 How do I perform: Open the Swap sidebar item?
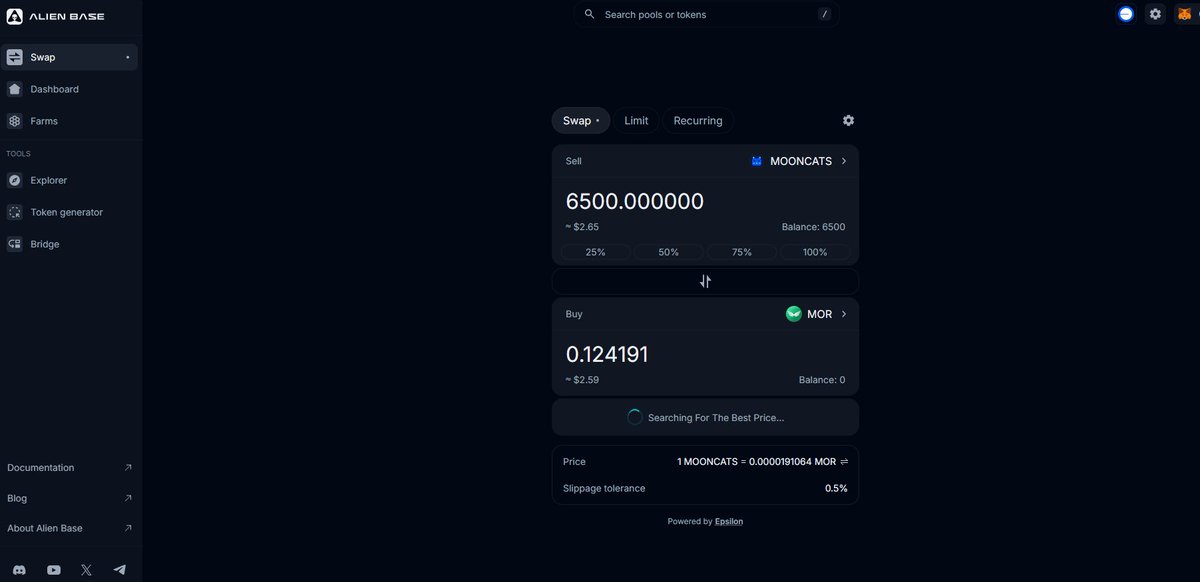(x=69, y=57)
